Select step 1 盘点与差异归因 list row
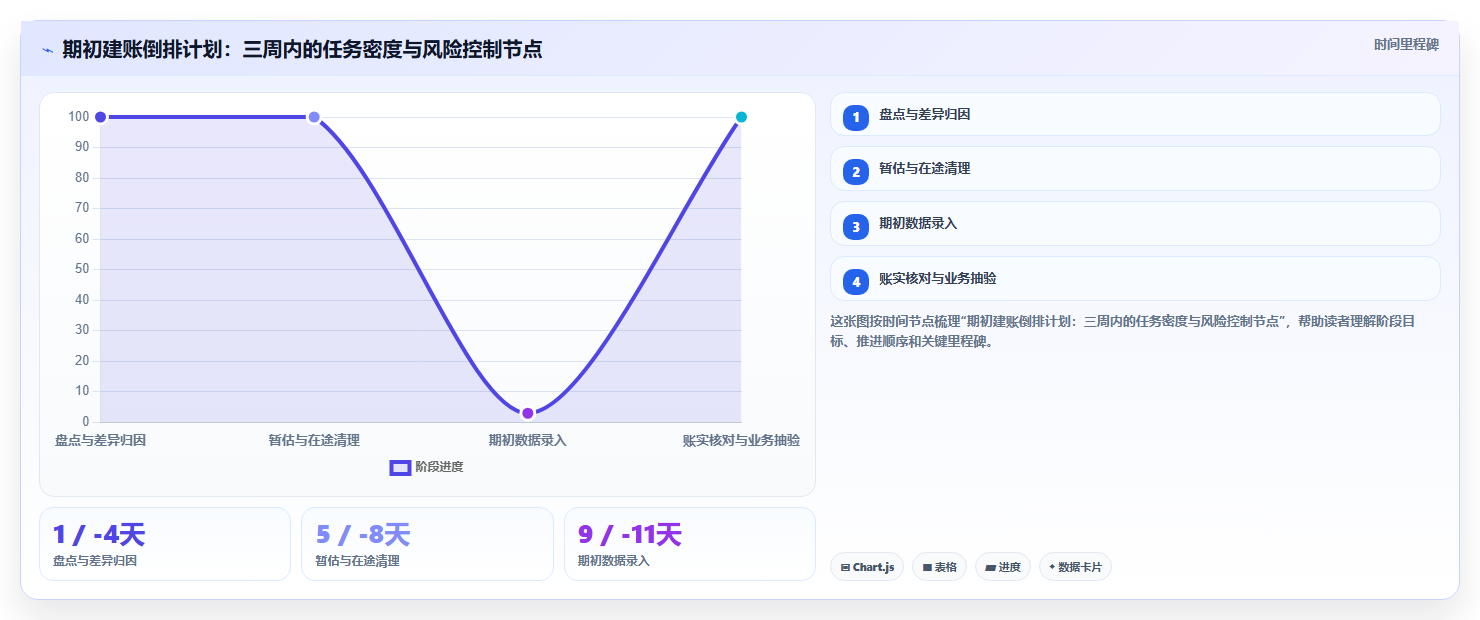Image resolution: width=1480 pixels, height=620 pixels. (1135, 114)
